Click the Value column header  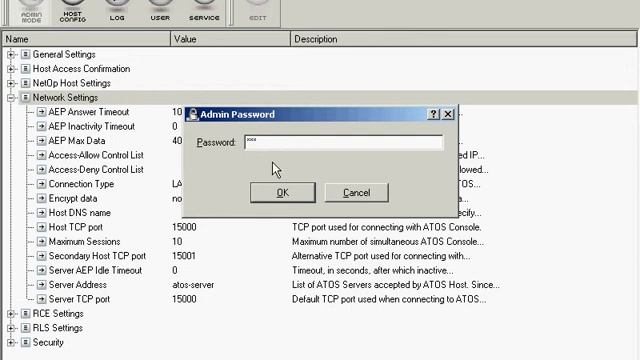click(x=230, y=39)
